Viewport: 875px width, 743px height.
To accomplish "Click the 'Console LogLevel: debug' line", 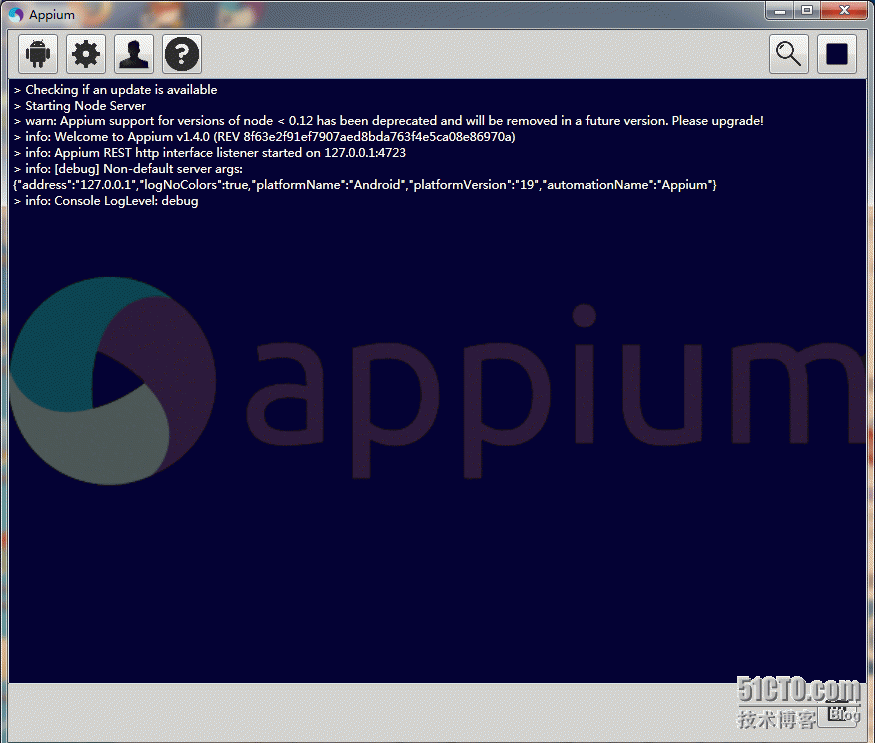I will 106,201.
